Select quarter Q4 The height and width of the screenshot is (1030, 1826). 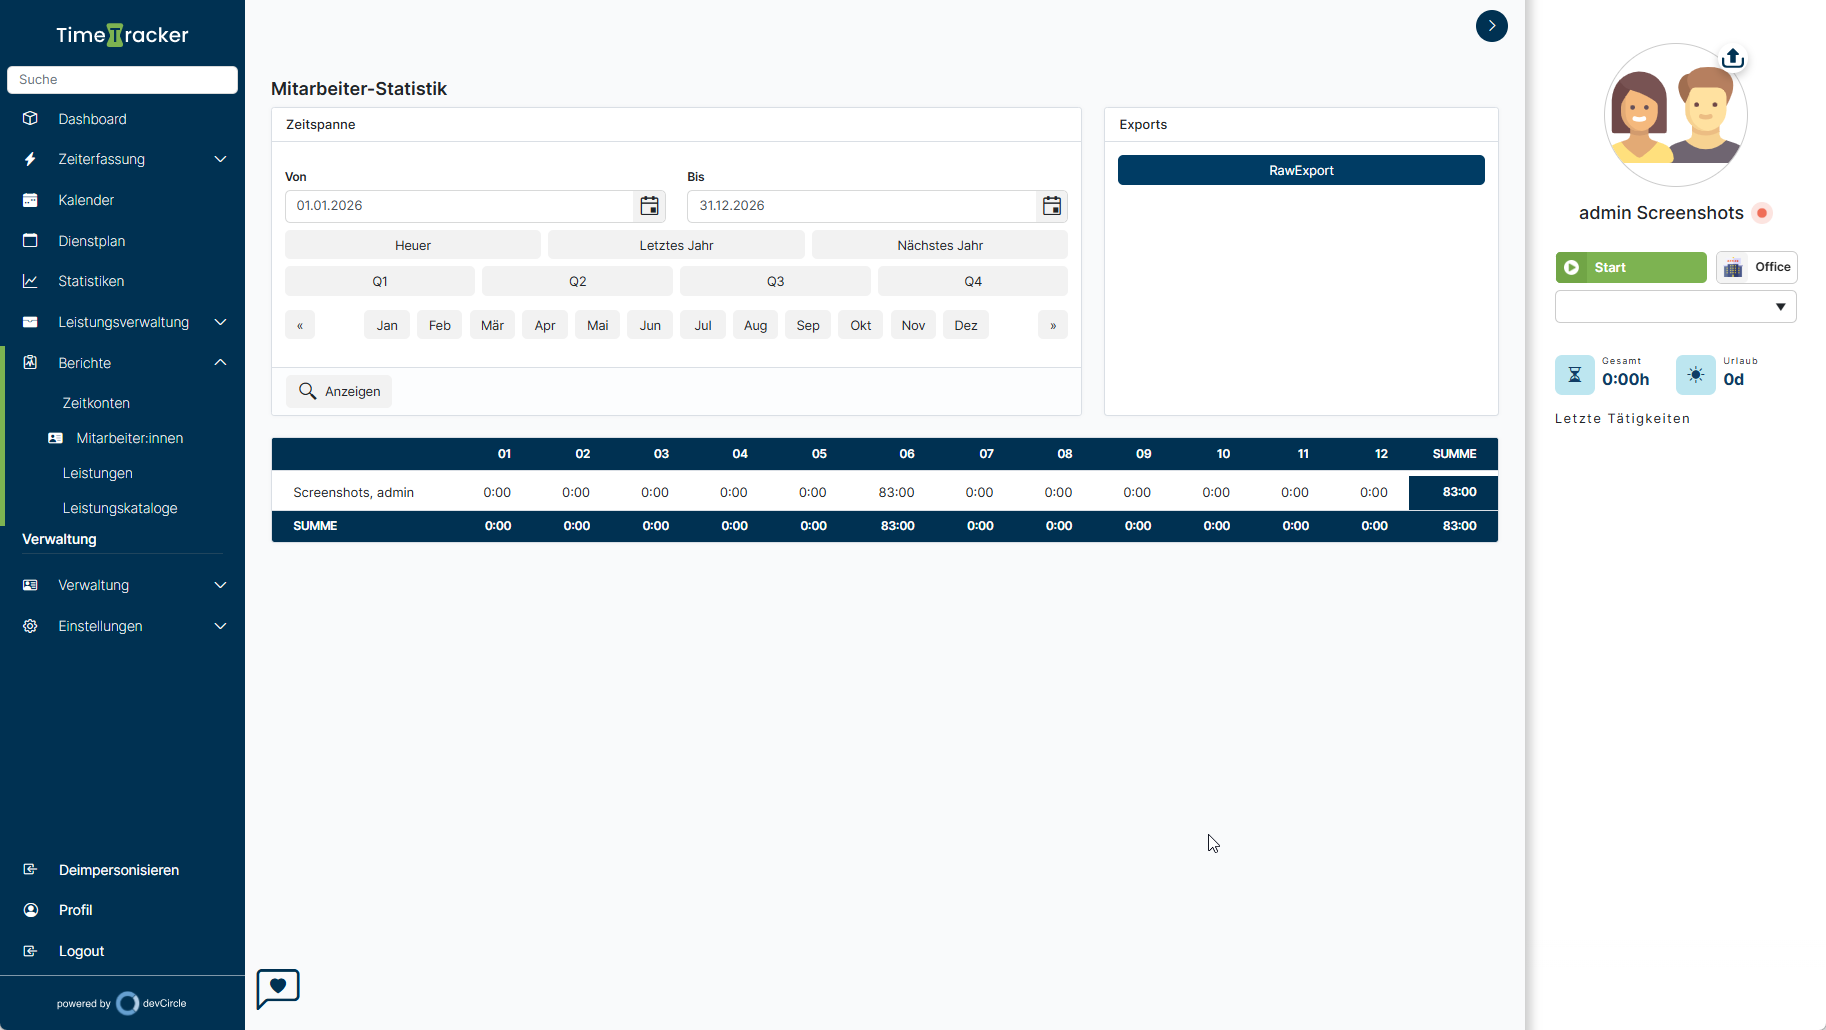(973, 281)
